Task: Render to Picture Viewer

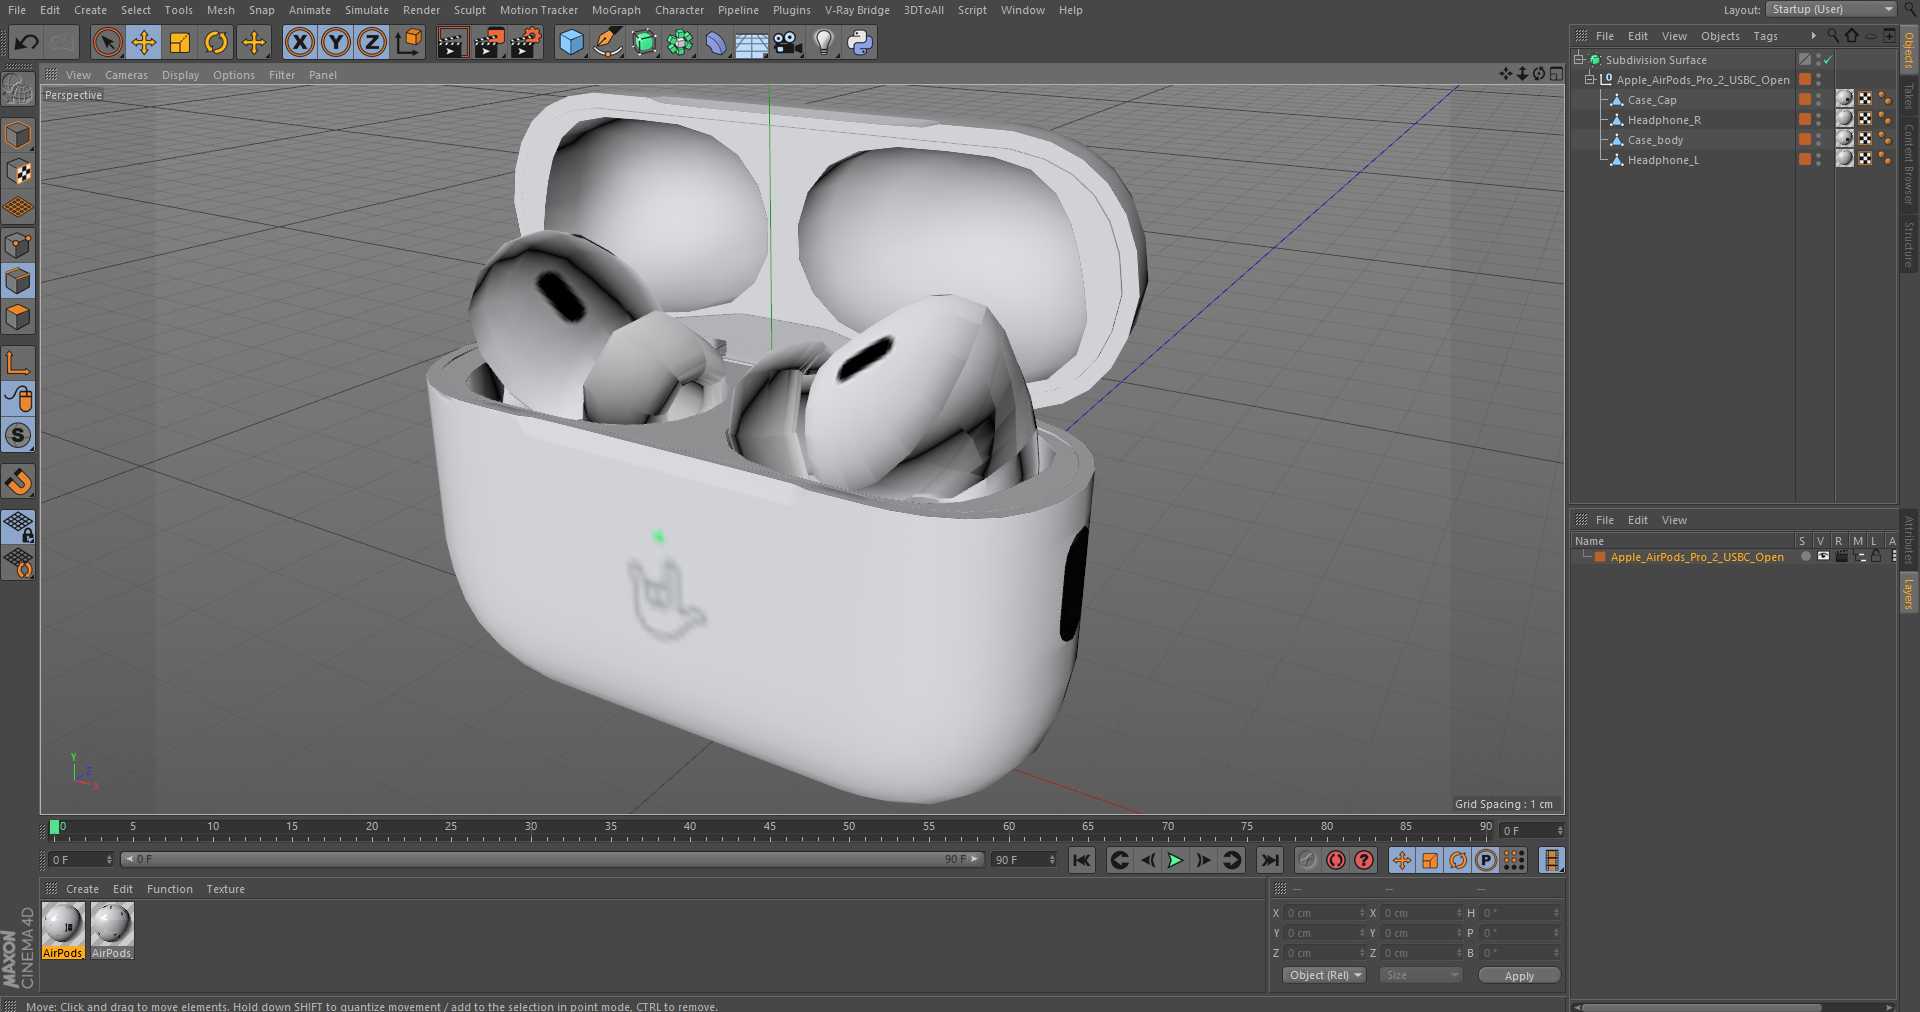Action: point(489,42)
